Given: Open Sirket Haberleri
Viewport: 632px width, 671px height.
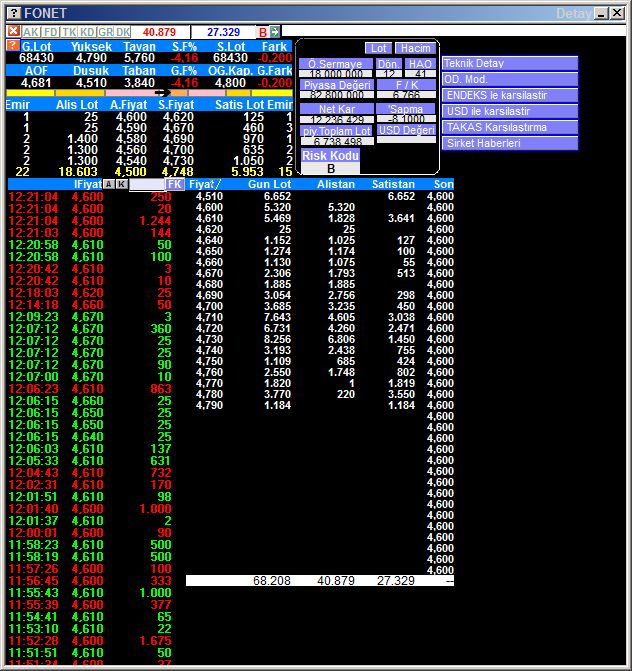Looking at the screenshot, I should coord(510,143).
